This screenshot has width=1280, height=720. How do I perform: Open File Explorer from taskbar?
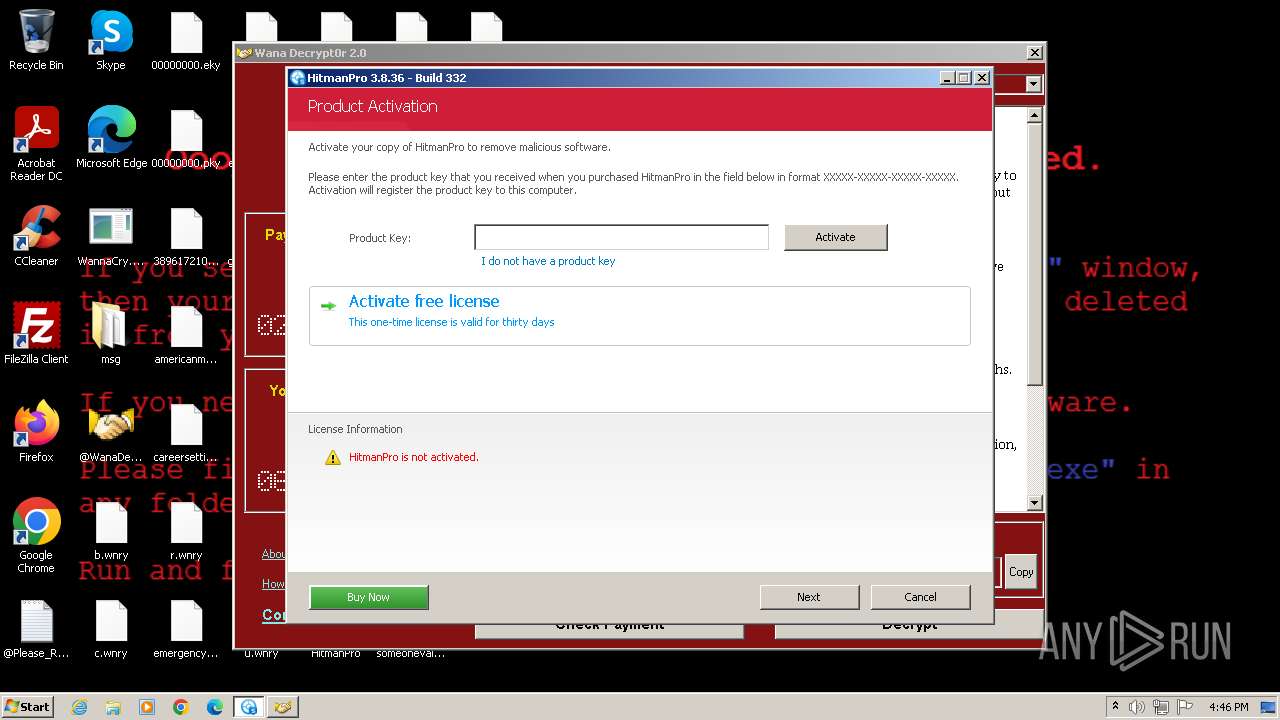pyautogui.click(x=113, y=707)
